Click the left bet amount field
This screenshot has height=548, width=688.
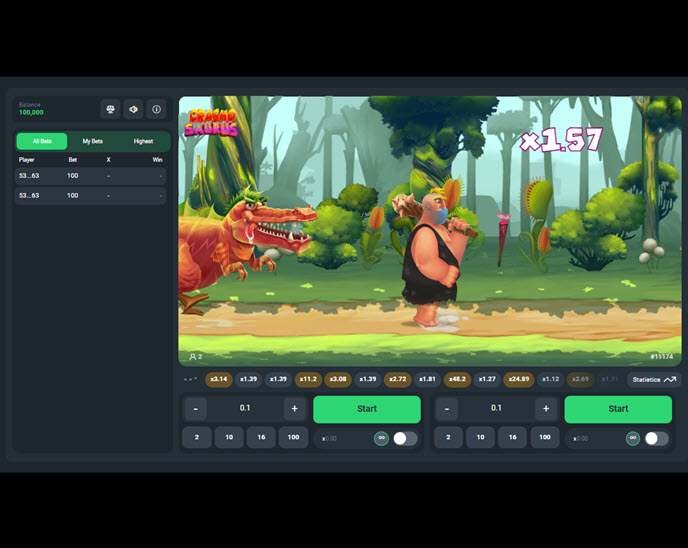[x=245, y=408]
